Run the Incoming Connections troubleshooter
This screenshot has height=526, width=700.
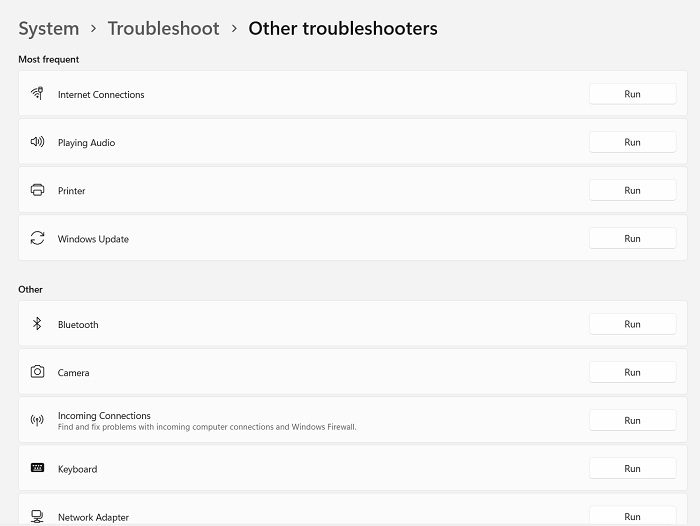point(632,421)
